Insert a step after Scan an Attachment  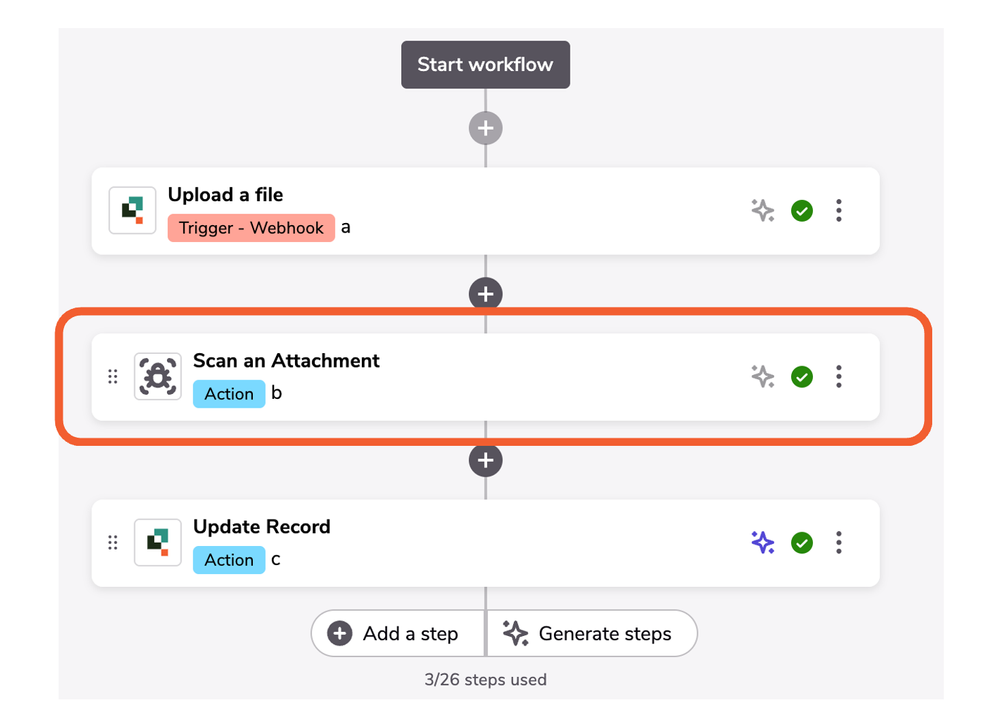pyautogui.click(x=485, y=460)
